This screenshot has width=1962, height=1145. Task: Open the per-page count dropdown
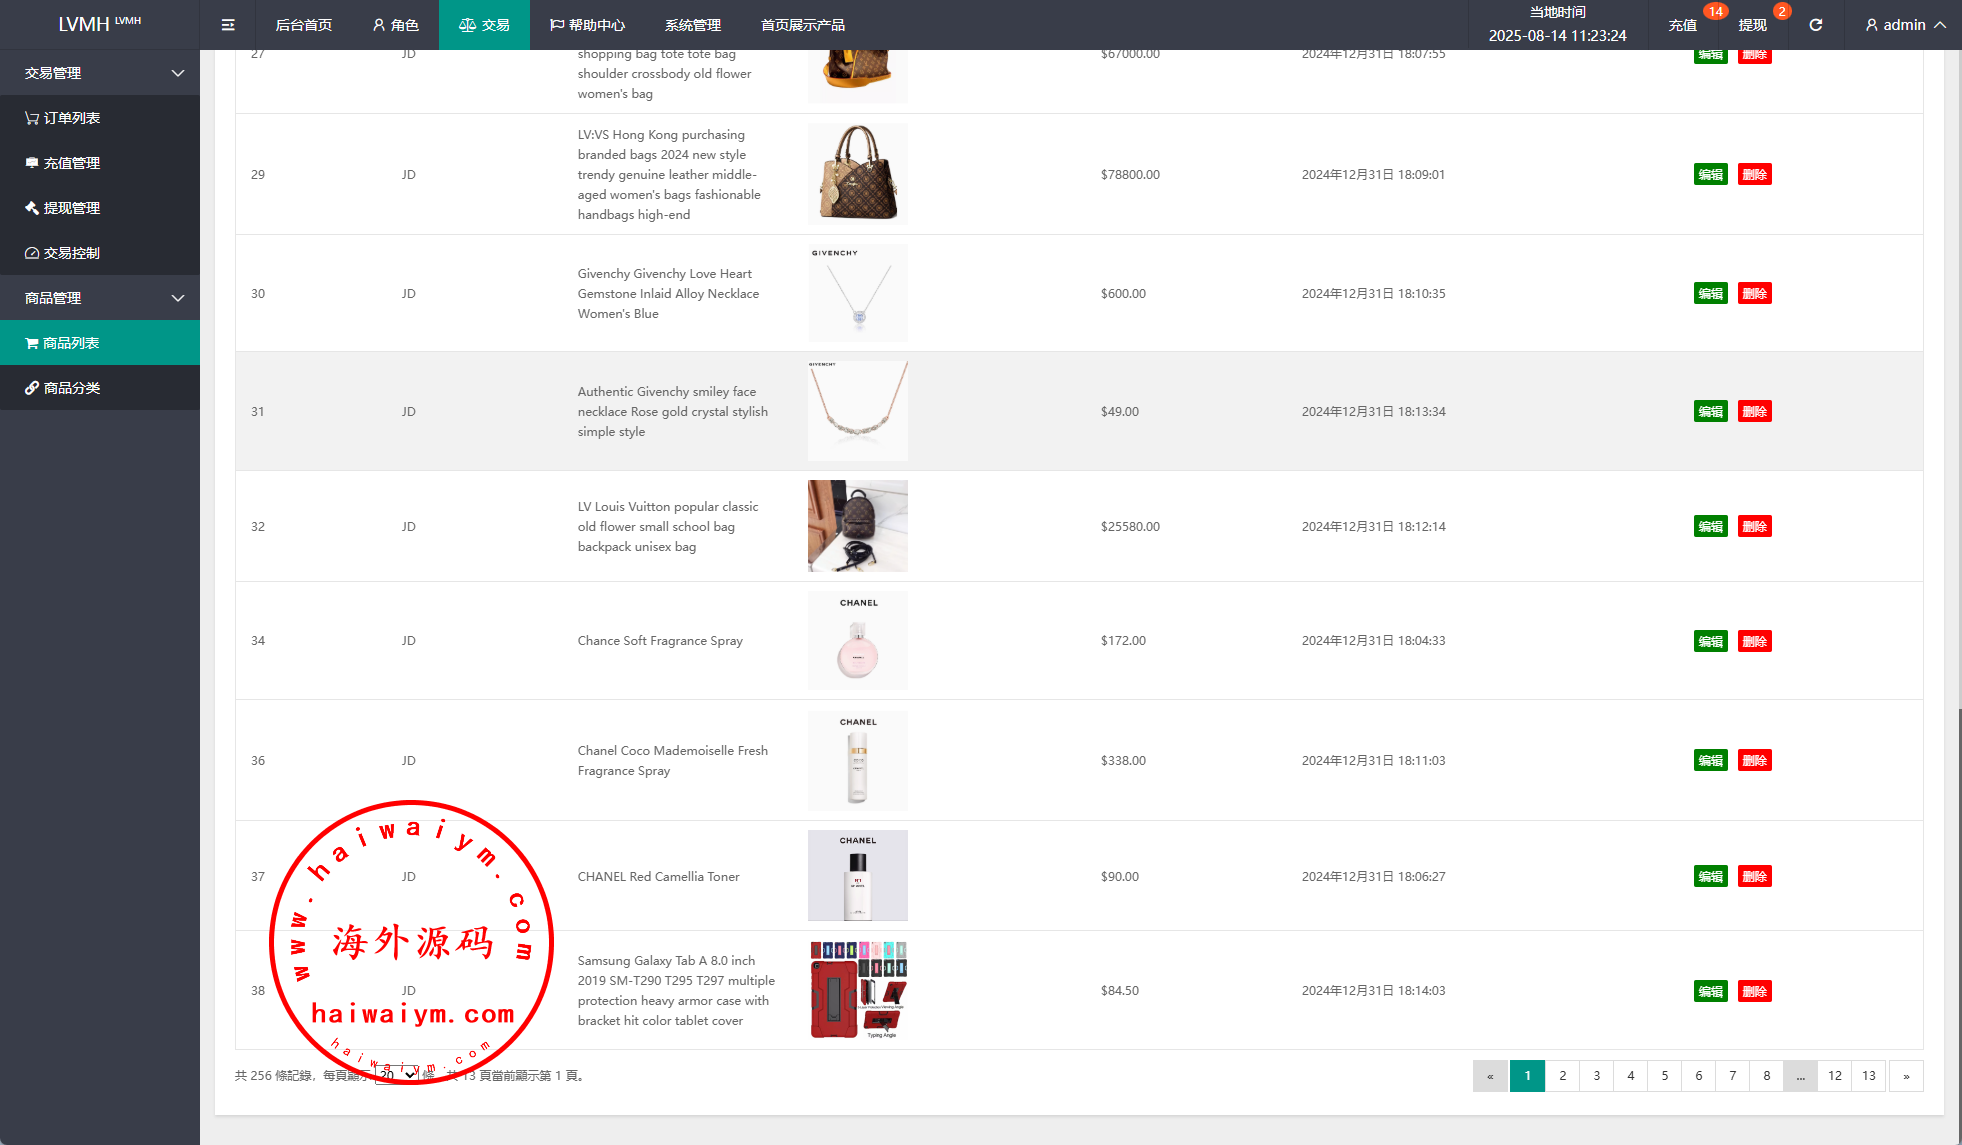[x=397, y=1075]
